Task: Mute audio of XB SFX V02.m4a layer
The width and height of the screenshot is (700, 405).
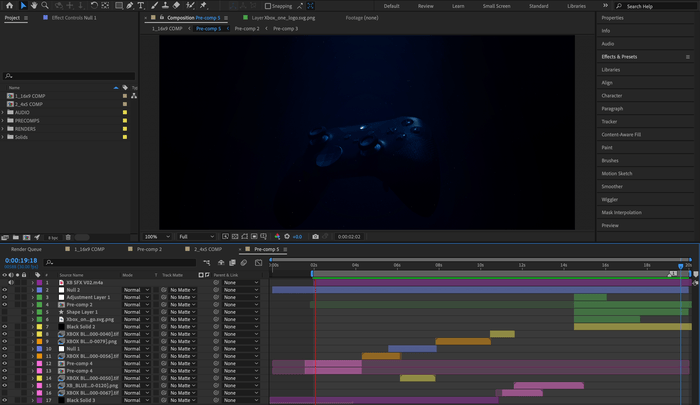Action: [x=11, y=283]
